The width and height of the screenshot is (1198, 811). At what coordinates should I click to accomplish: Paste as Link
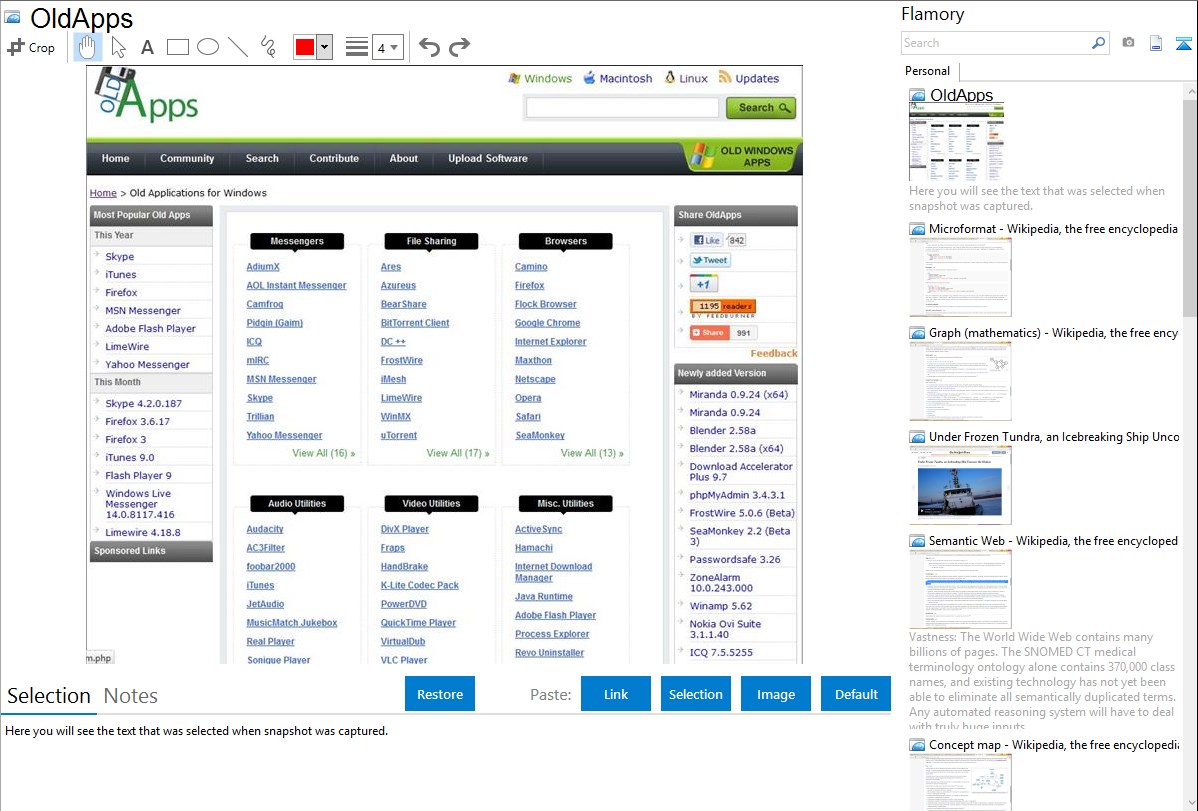click(x=616, y=694)
